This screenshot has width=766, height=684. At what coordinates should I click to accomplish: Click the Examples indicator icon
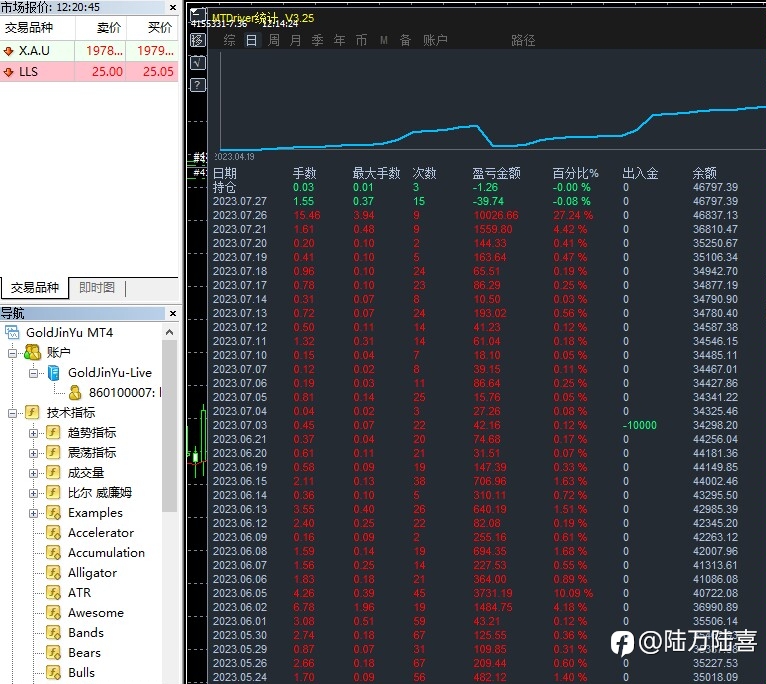click(x=53, y=513)
